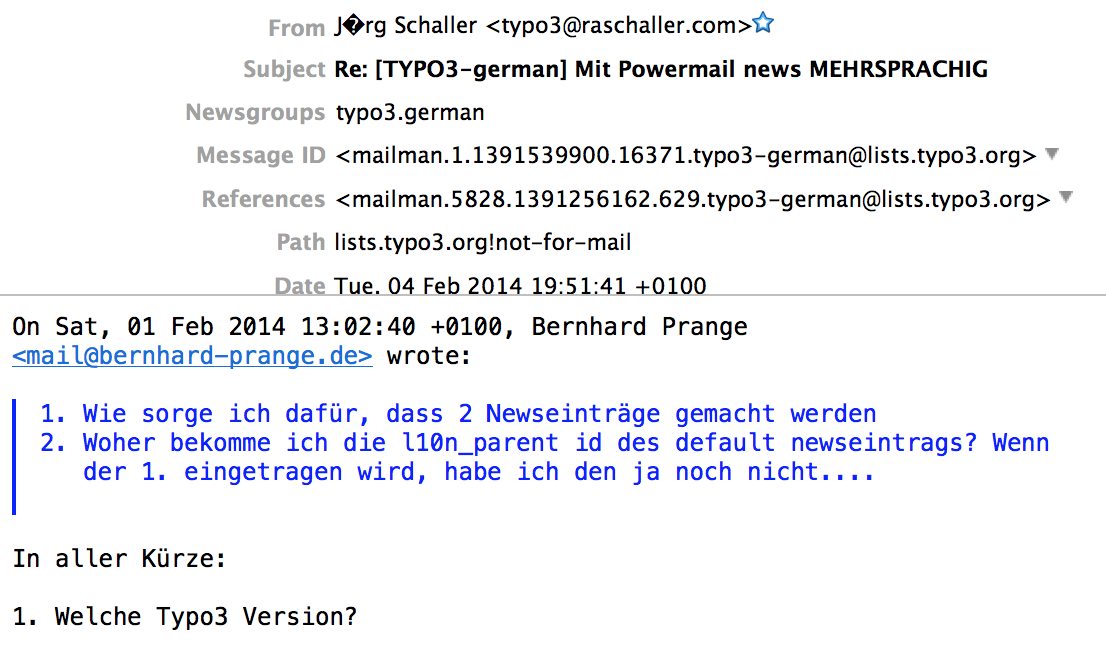Click the 'On Sat, 01 Feb 2014' attribution line

point(379,326)
